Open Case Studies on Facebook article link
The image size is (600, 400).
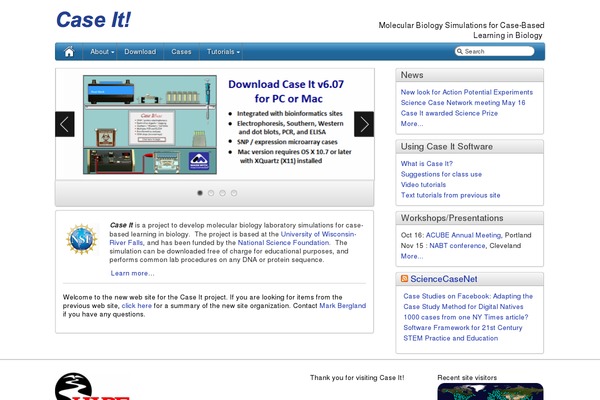pyautogui.click(x=468, y=301)
